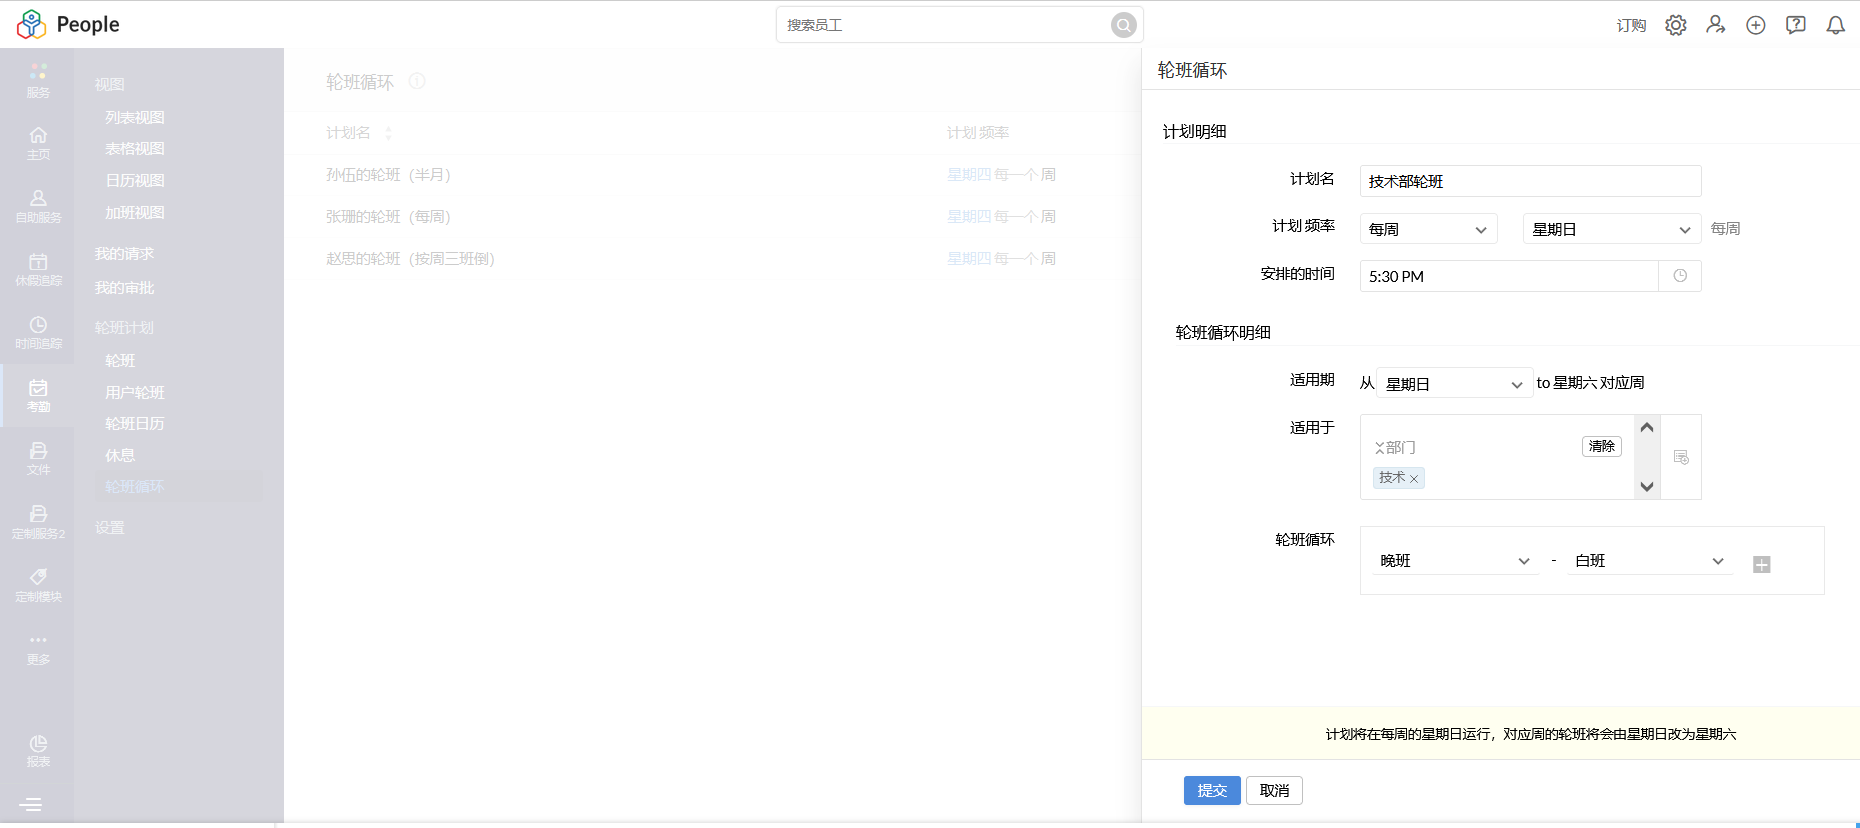
Task: Click the help question mark icon
Action: click(x=1795, y=25)
